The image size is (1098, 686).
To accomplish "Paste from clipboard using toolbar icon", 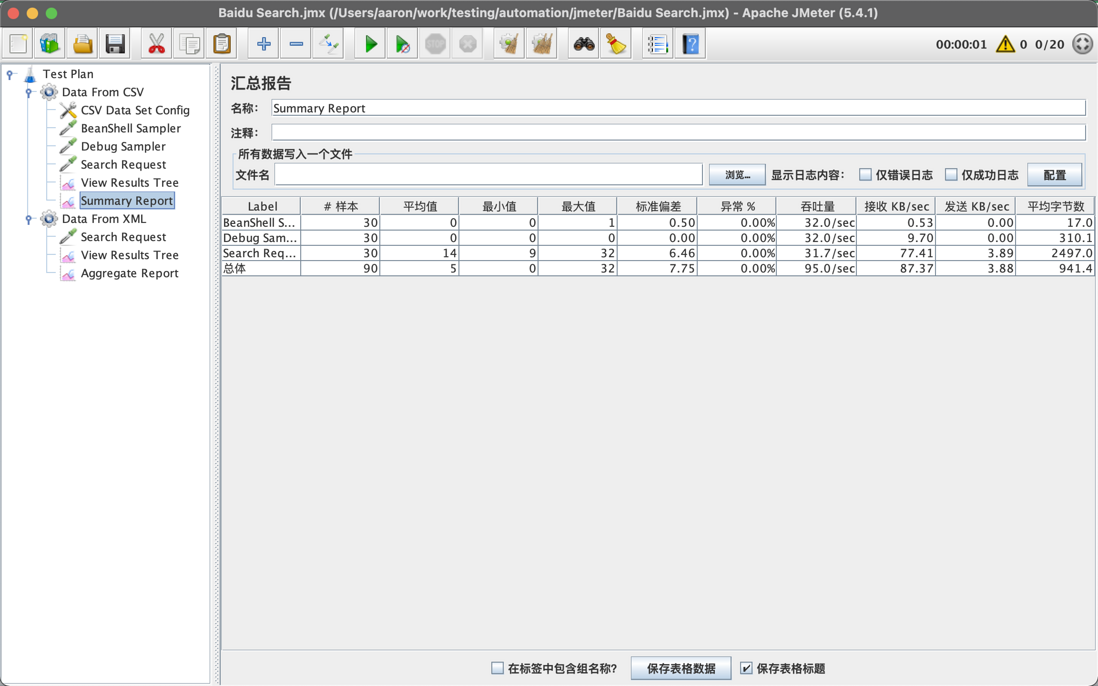I will point(221,44).
